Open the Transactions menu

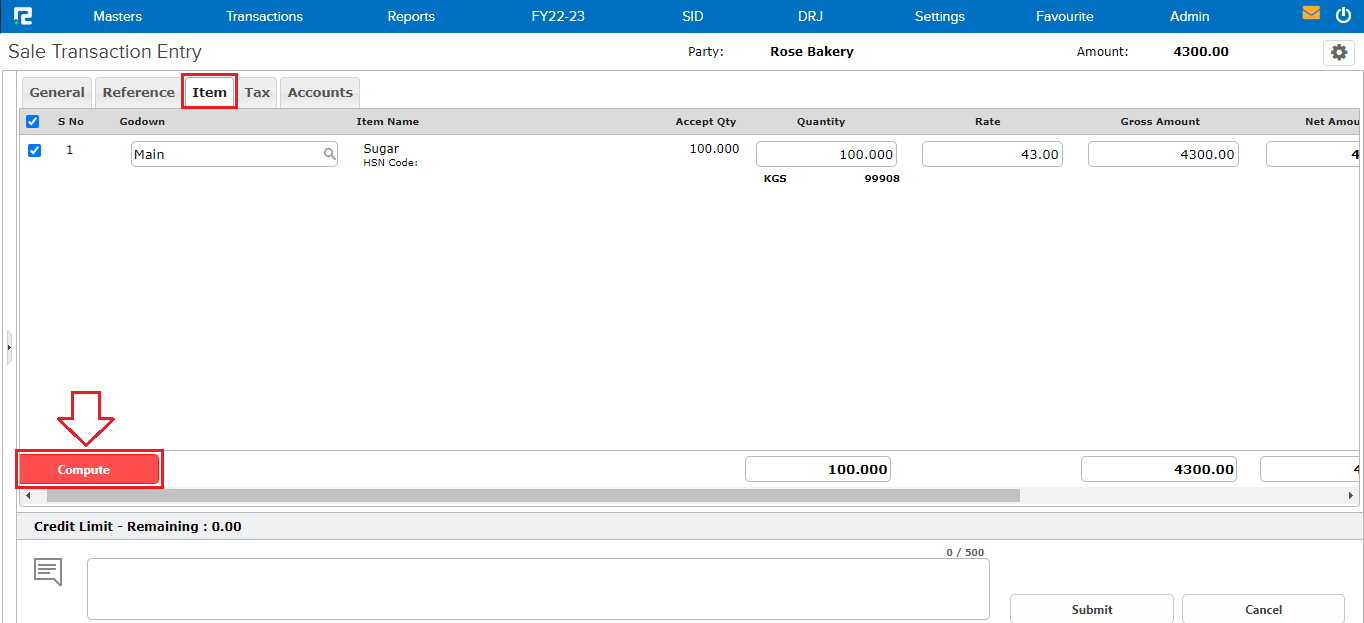click(x=264, y=16)
